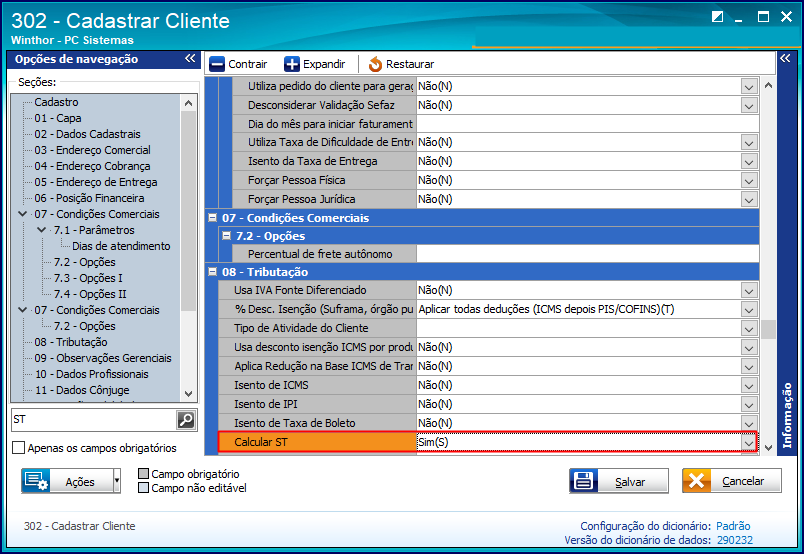
Task: Select 10 - Dados Profissionais tree item
Action: pos(91,374)
